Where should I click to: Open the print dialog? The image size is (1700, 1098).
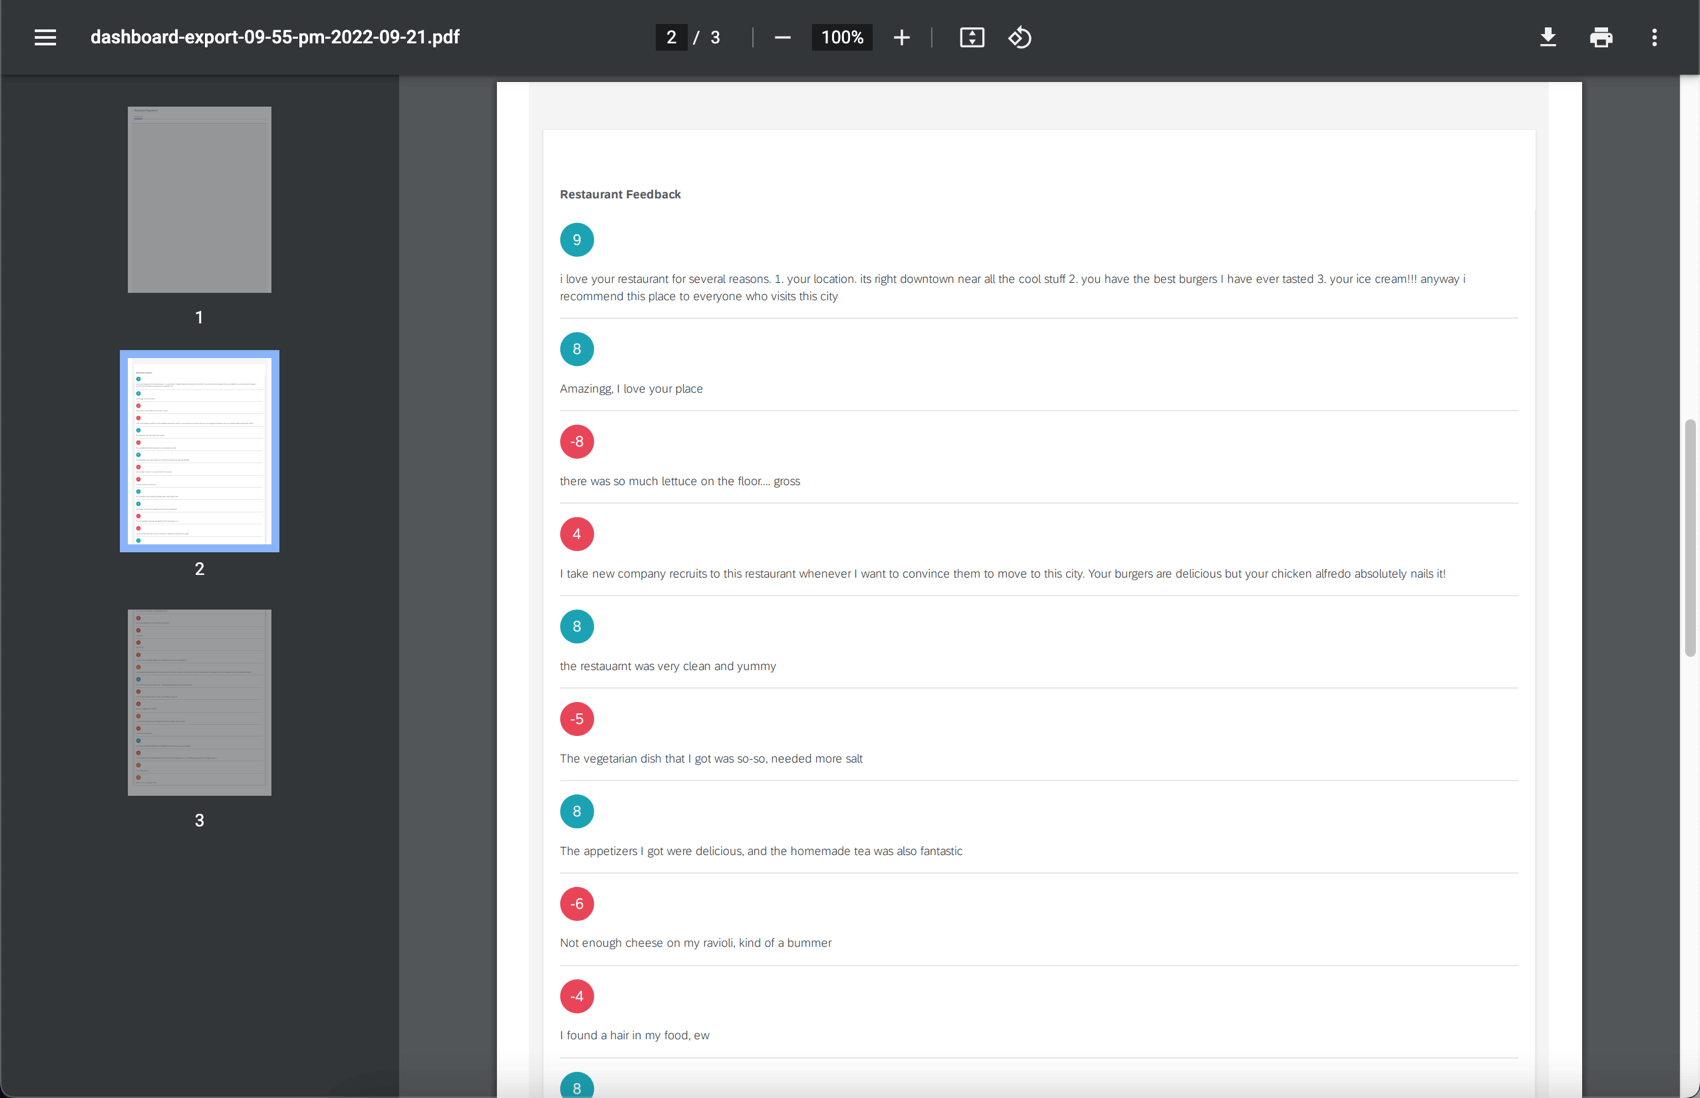1601,37
